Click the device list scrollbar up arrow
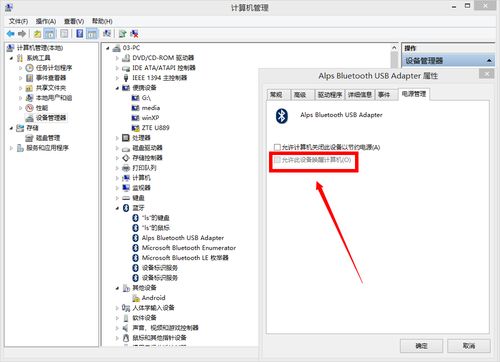Image resolution: width=500 pixels, height=362 pixels. tap(394, 48)
